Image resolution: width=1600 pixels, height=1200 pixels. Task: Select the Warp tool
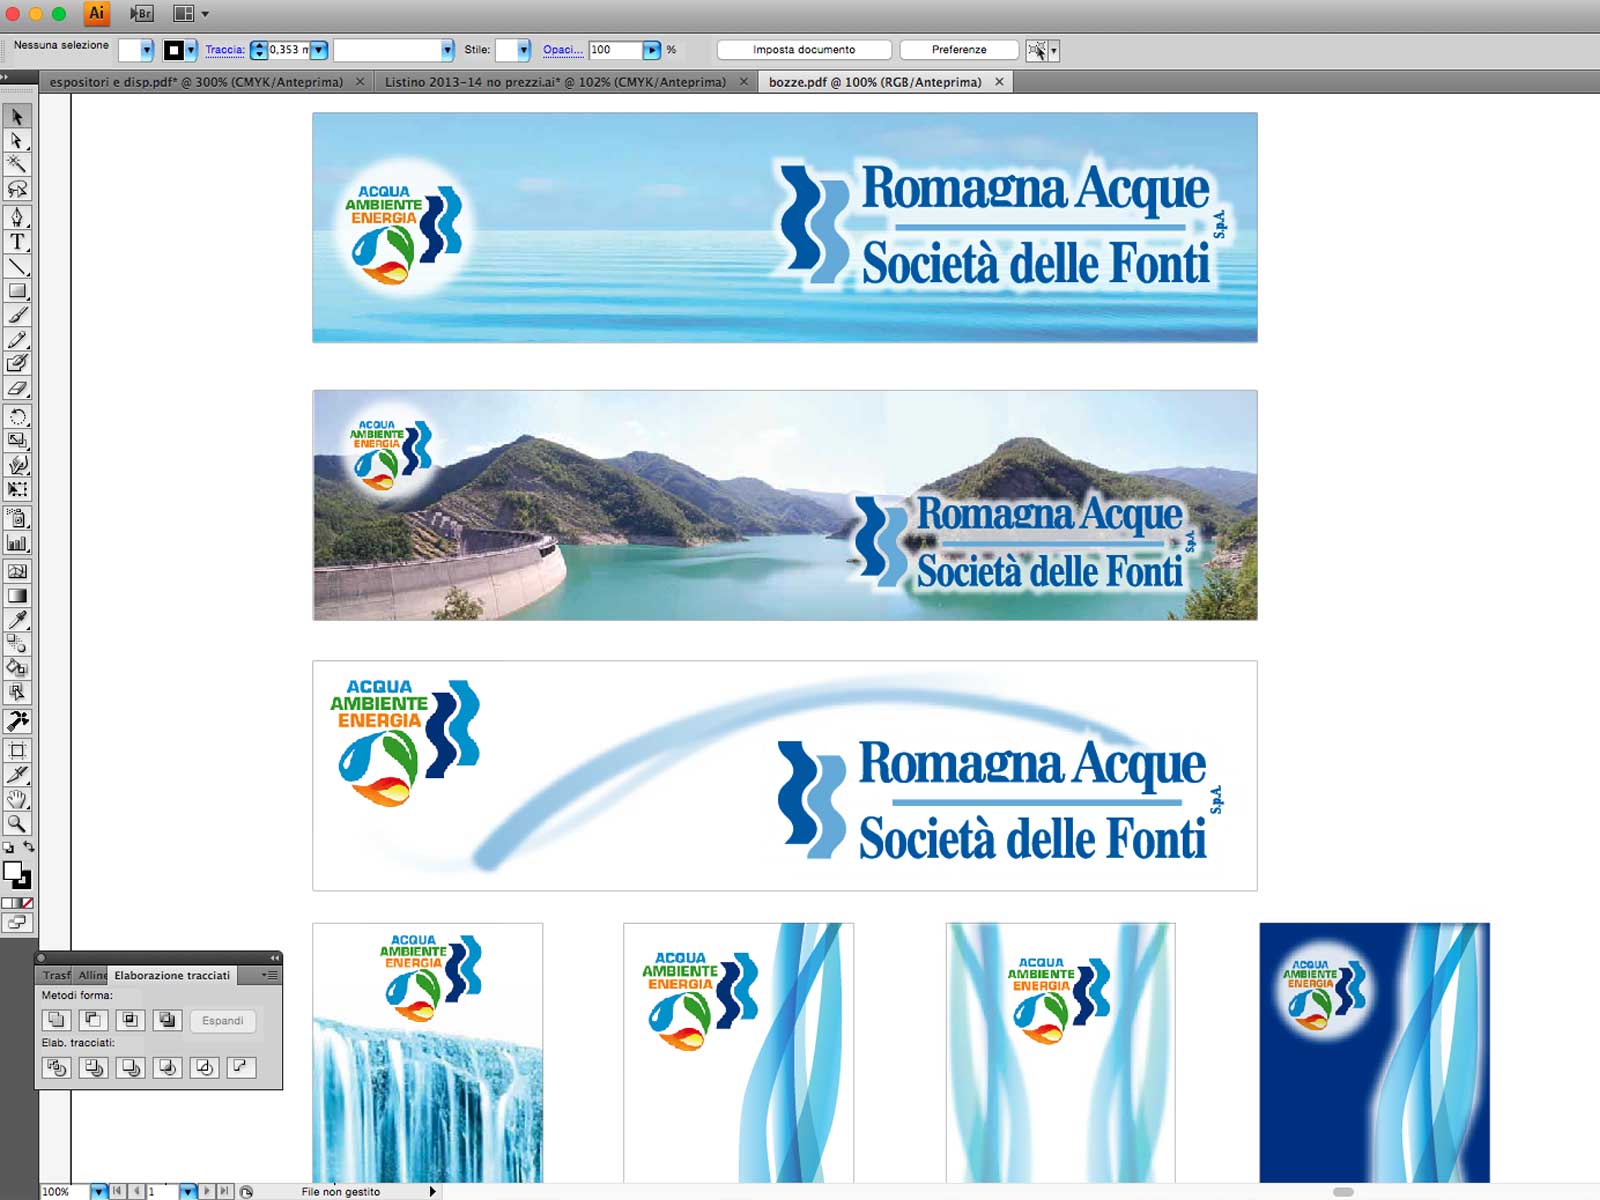17,465
